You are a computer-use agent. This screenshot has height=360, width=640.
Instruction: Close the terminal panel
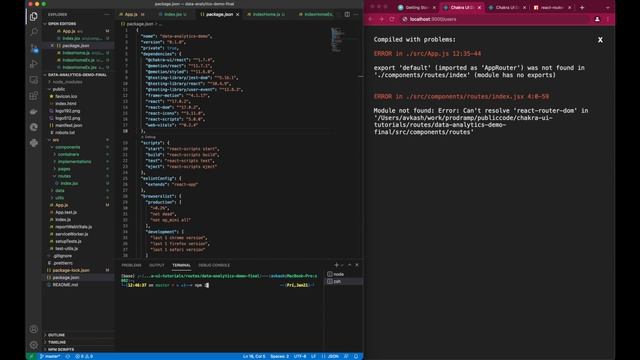pos(357,265)
